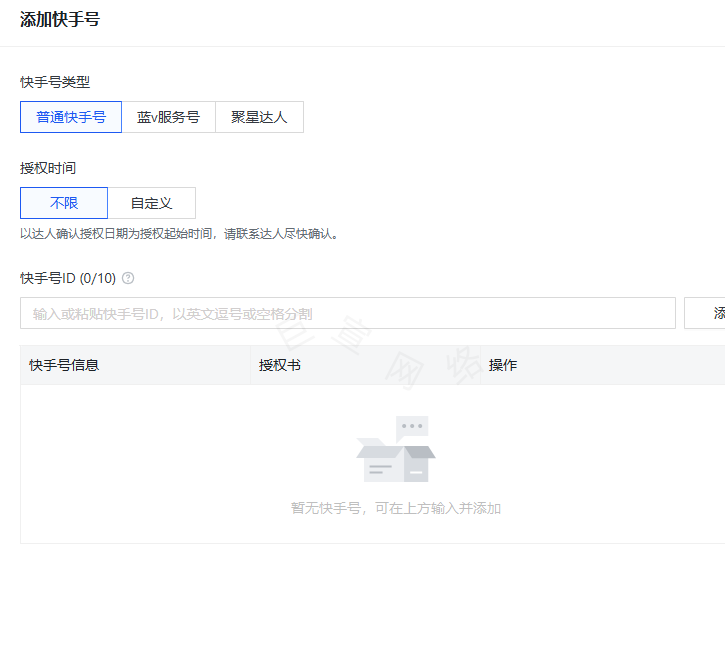The height and width of the screenshot is (666, 725).
Task: Choose 聚星达人 account type
Action: pyautogui.click(x=259, y=117)
